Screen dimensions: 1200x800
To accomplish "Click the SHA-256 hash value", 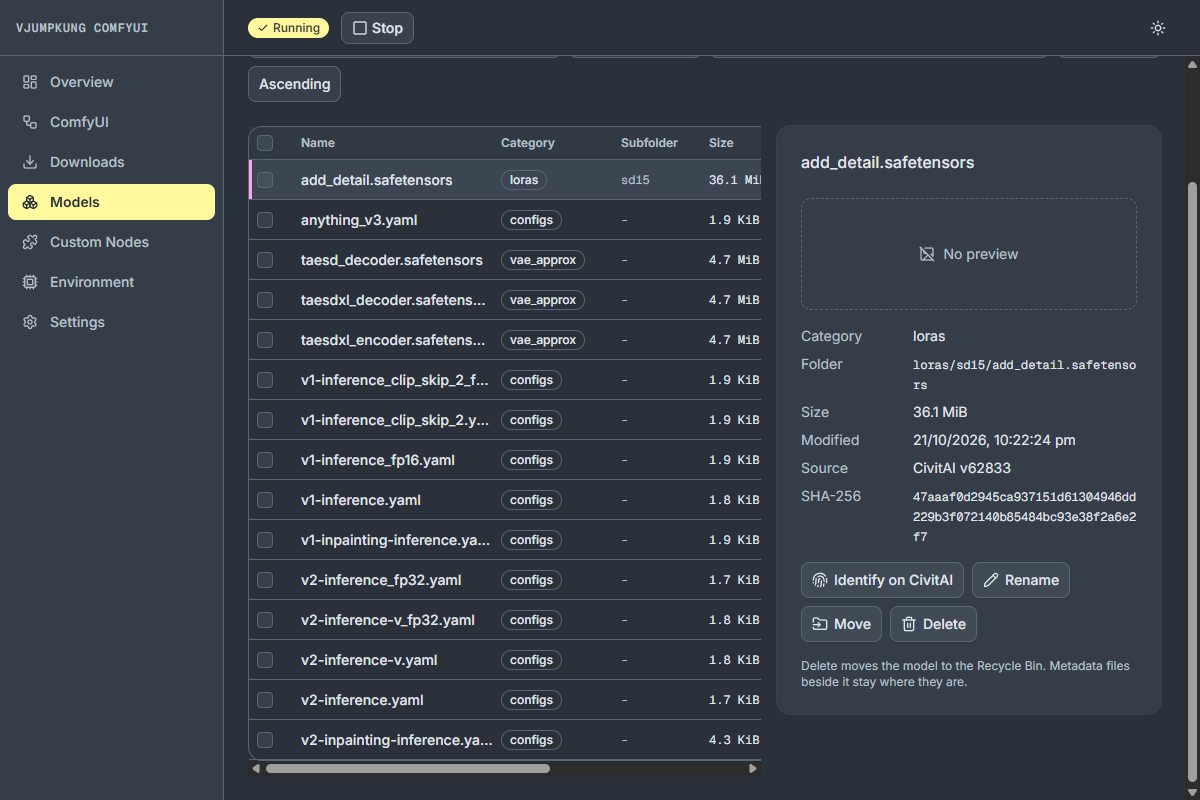I will pyautogui.click(x=1025, y=516).
